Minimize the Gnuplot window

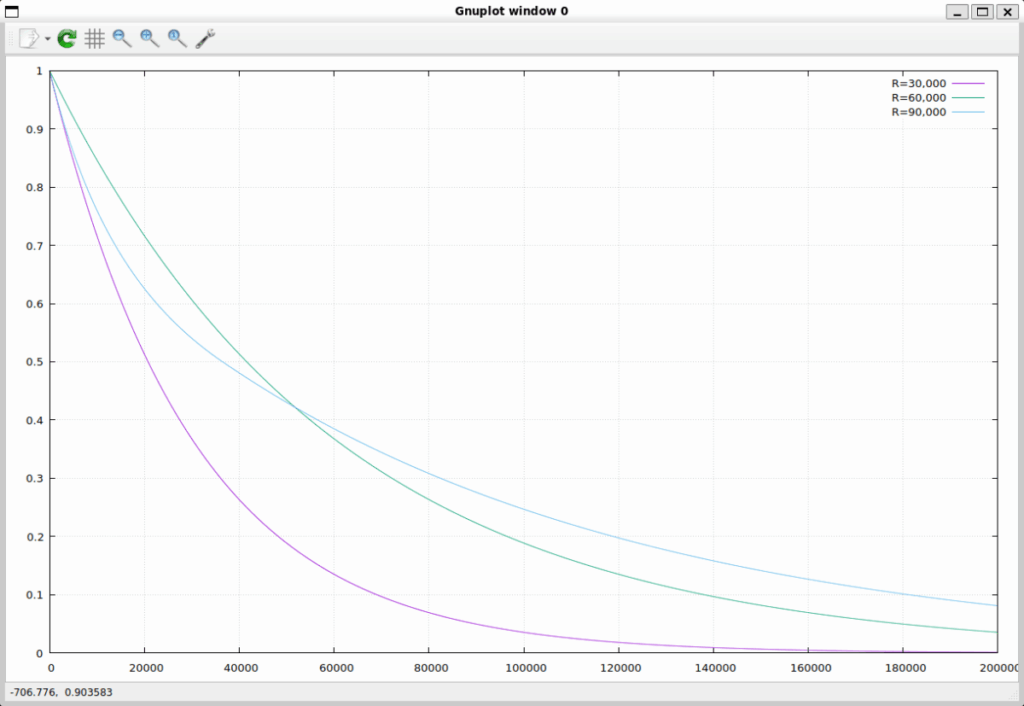[958, 11]
